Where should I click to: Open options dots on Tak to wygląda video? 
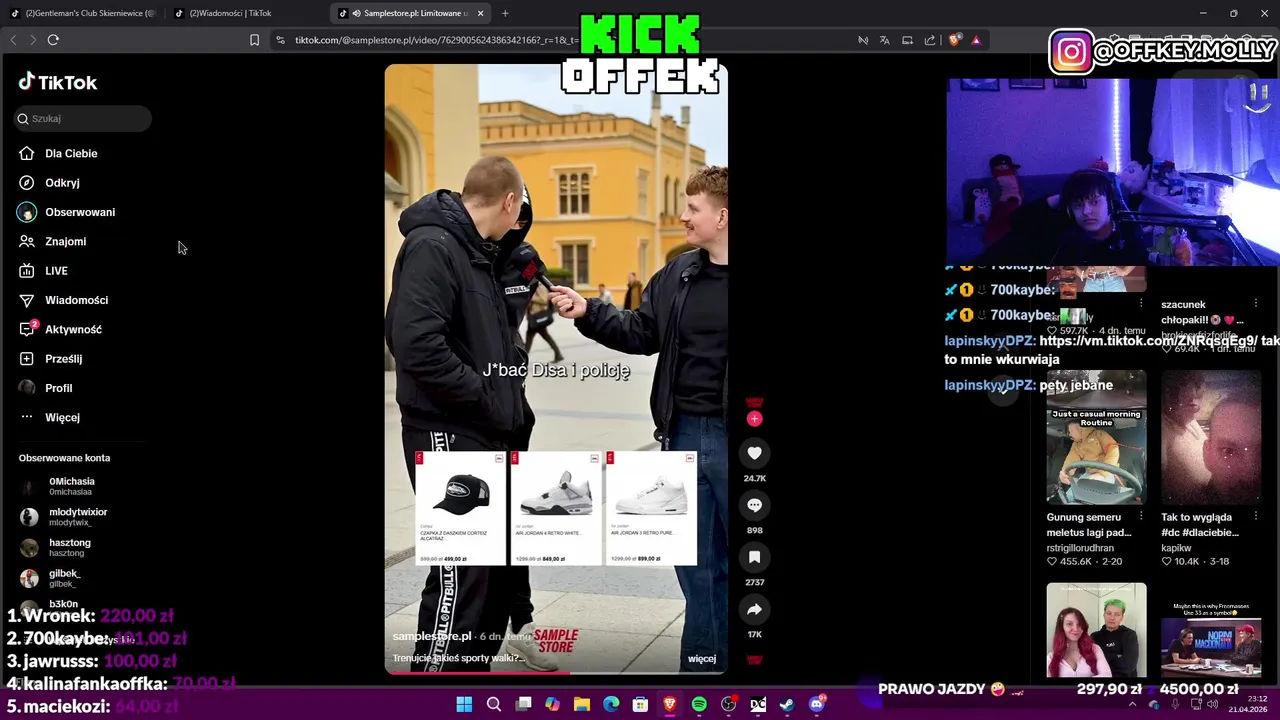tap(1256, 517)
